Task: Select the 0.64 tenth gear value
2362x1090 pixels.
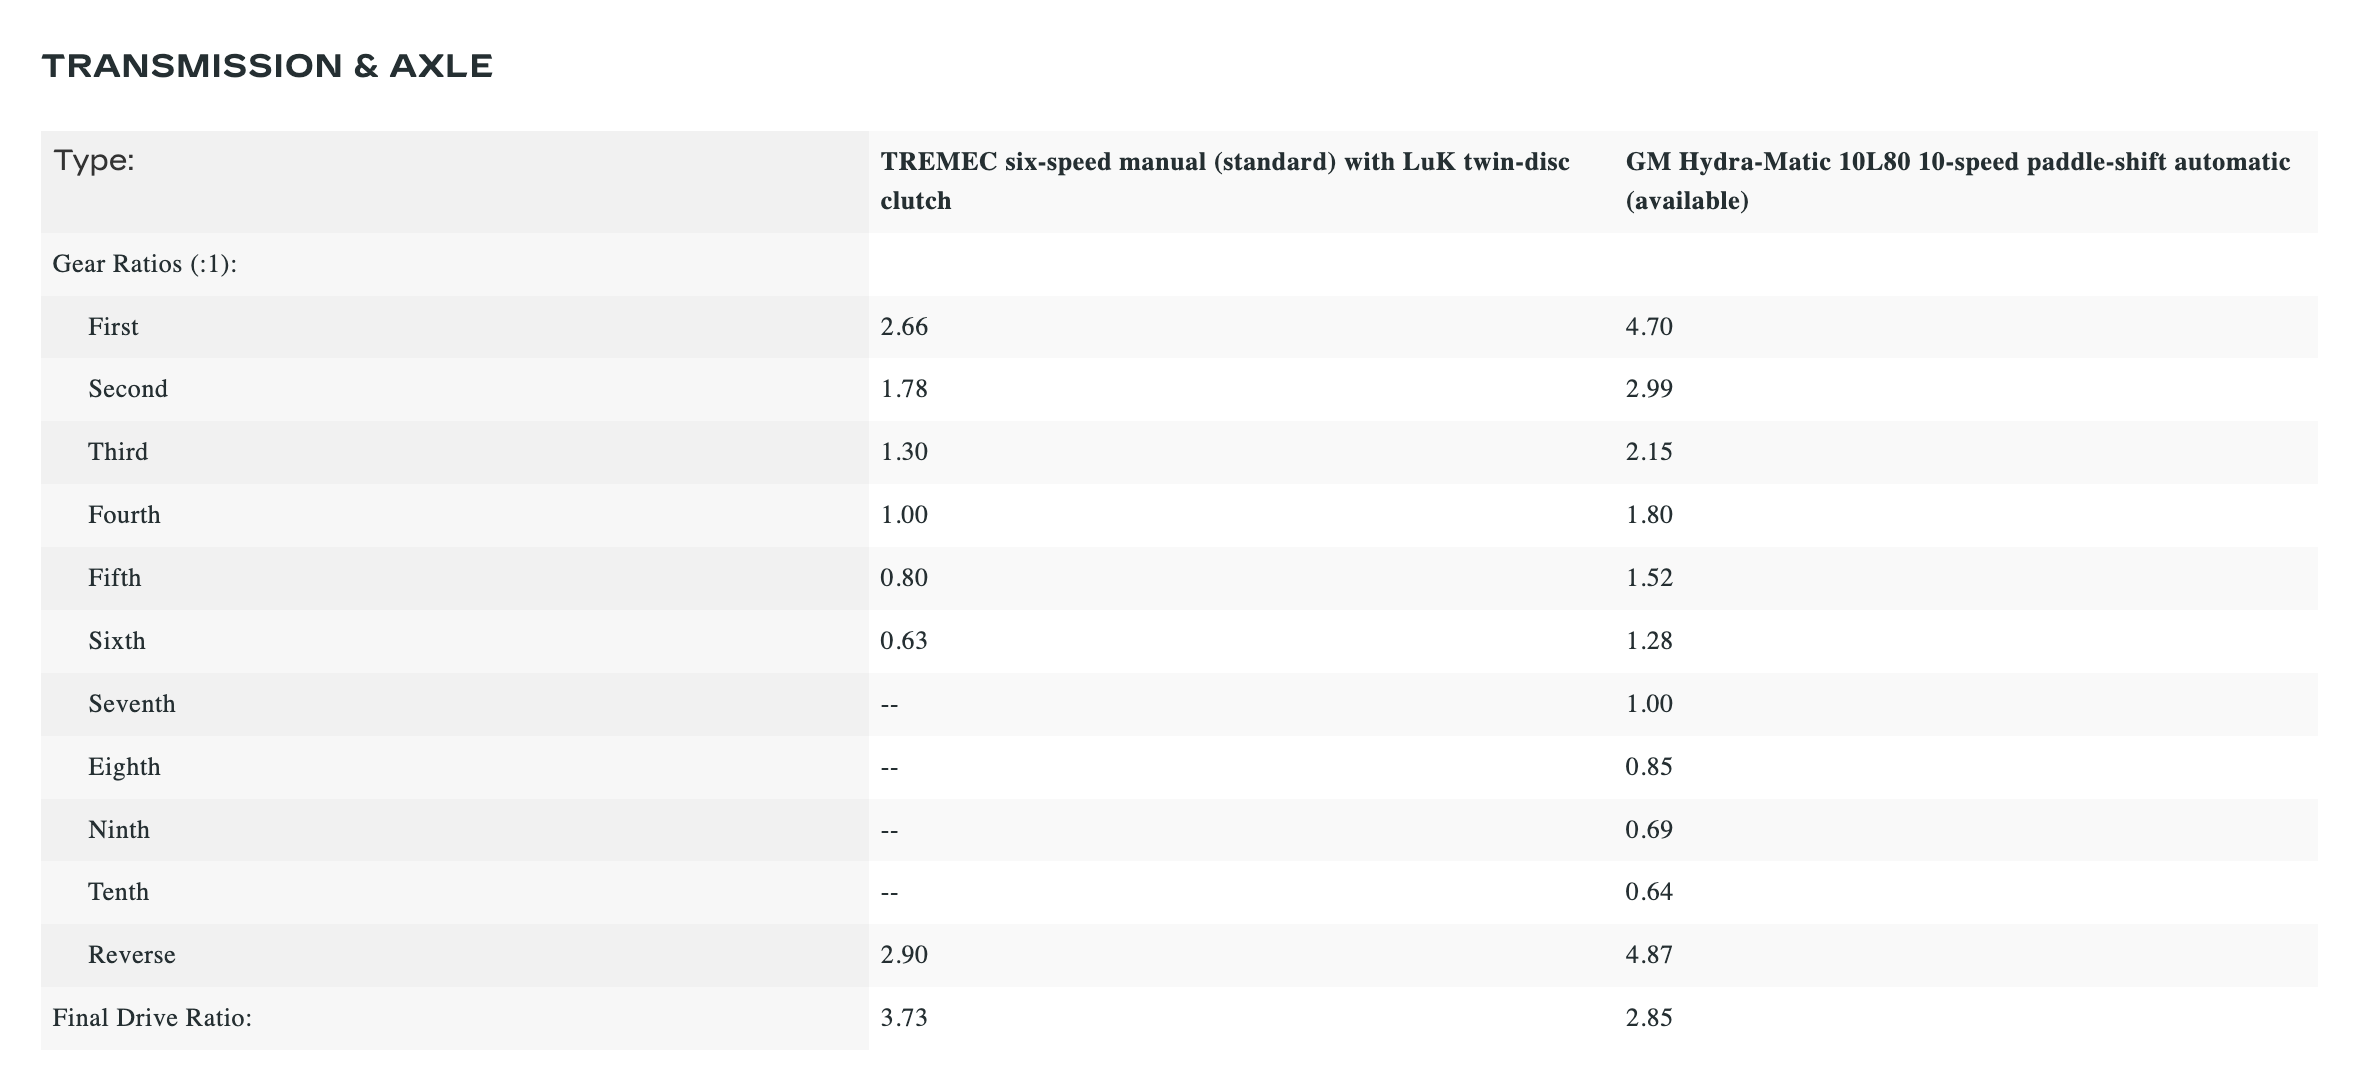Action: pos(1649,892)
